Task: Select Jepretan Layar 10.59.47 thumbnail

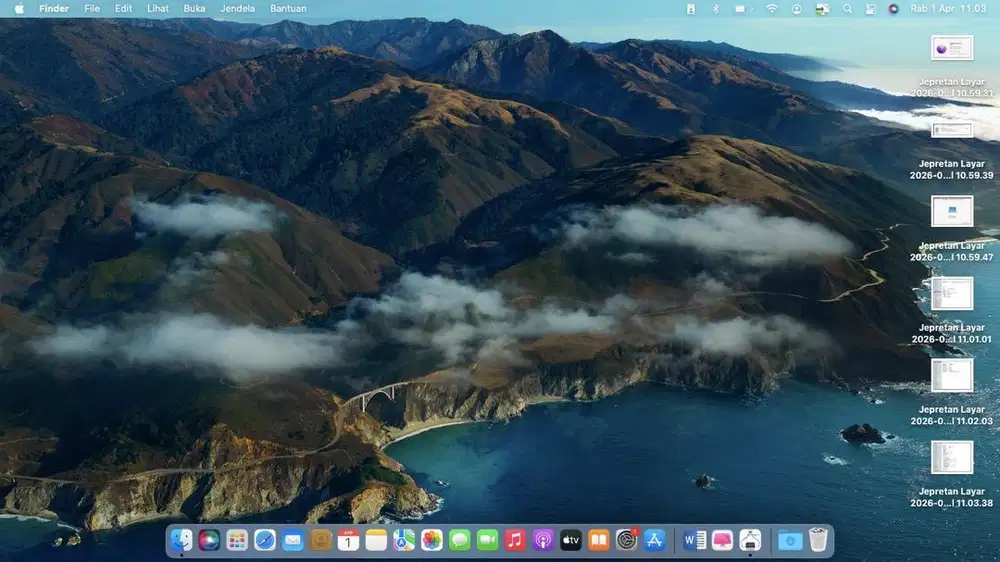Action: pyautogui.click(x=952, y=211)
